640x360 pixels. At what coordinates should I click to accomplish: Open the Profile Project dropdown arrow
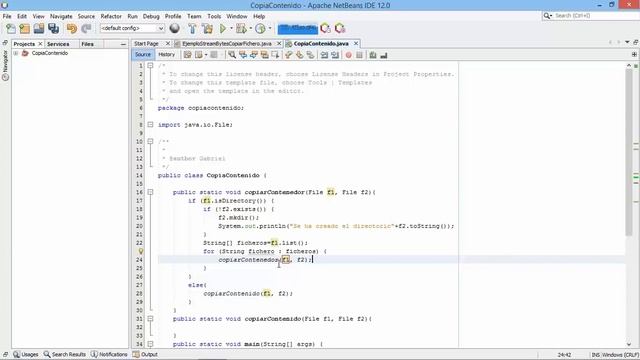(270, 29)
